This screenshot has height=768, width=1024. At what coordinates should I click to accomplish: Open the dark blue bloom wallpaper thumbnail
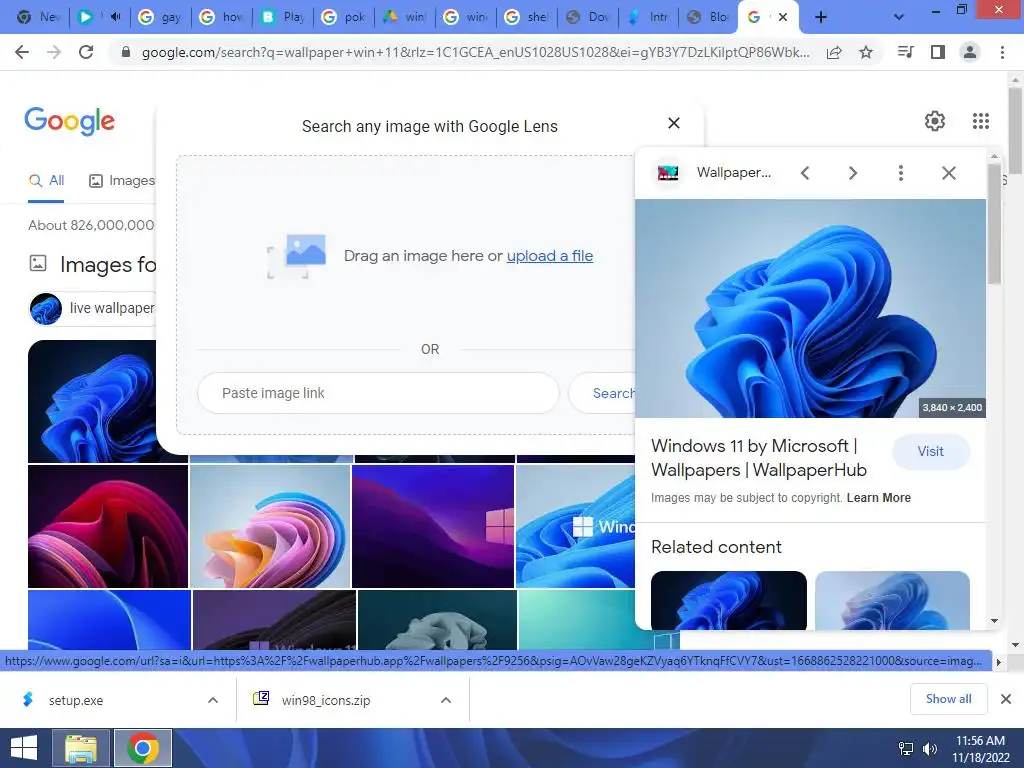92,401
